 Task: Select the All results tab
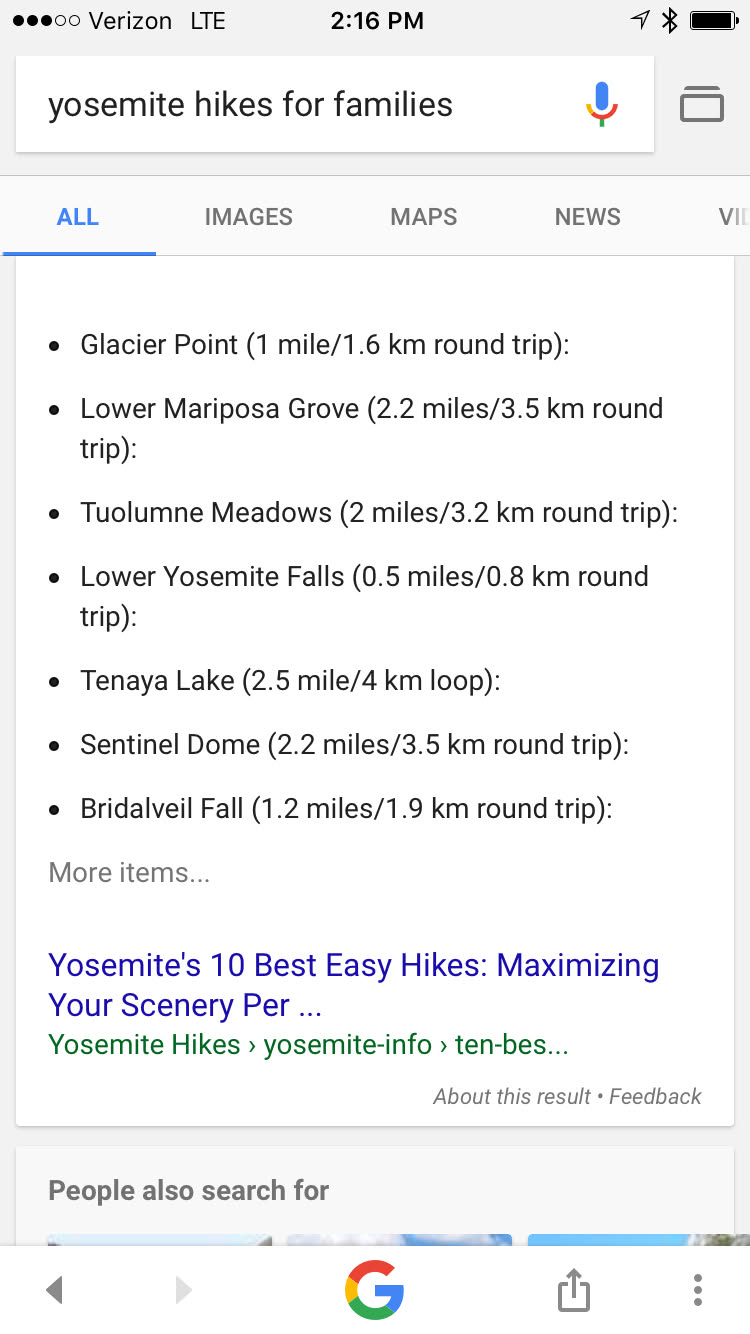(78, 217)
